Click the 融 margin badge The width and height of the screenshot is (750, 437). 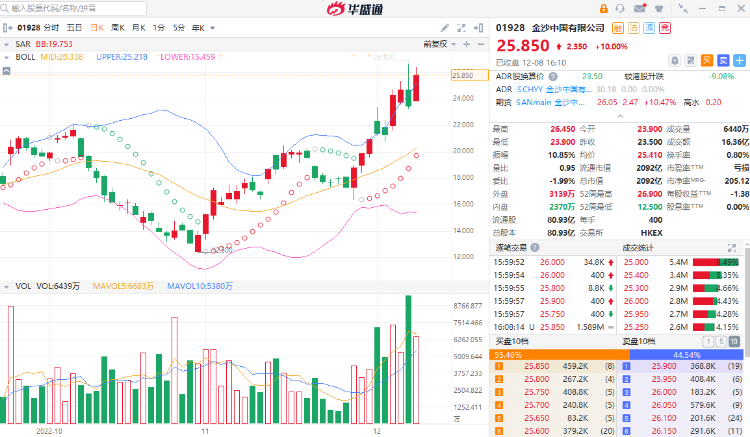[x=618, y=28]
